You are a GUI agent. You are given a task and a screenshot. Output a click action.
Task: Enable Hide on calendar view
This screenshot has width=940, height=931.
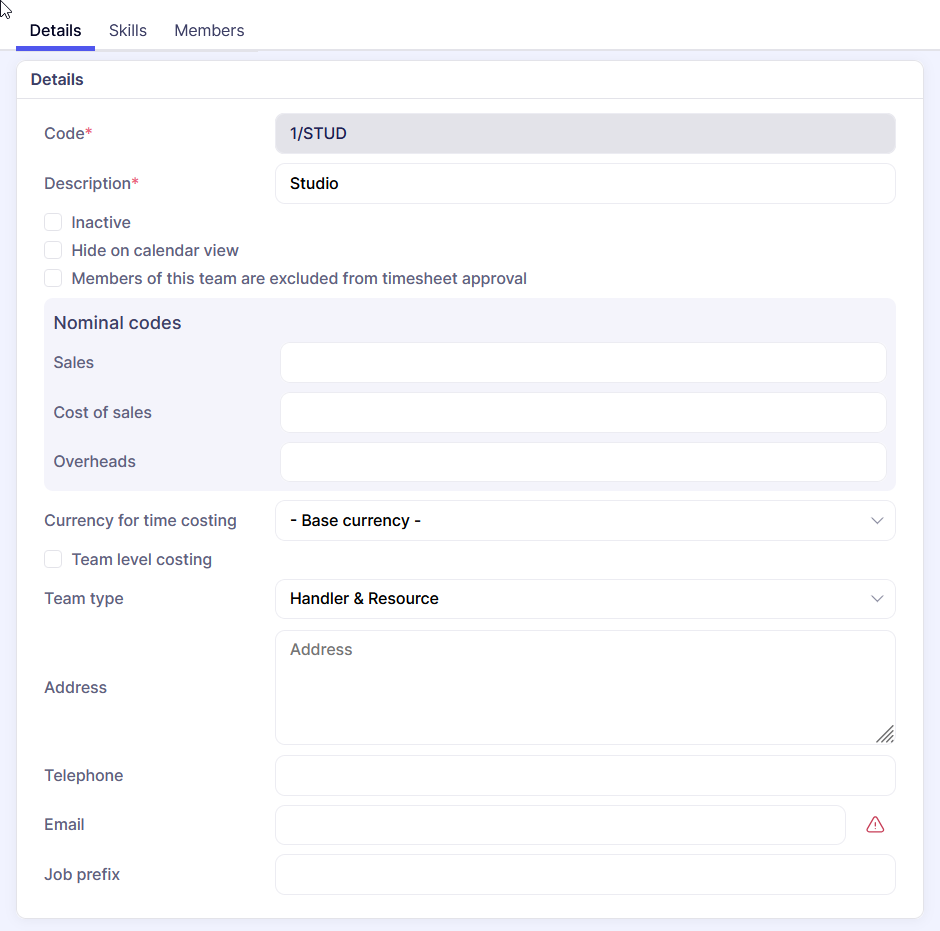[x=54, y=250]
